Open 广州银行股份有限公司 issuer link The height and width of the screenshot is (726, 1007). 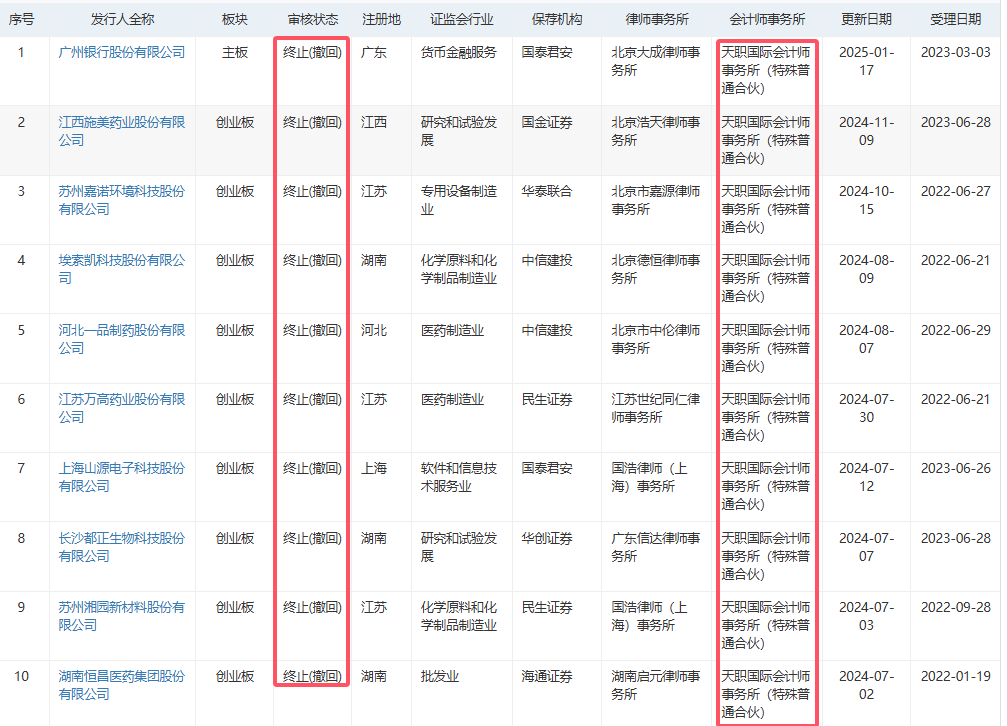click(121, 52)
